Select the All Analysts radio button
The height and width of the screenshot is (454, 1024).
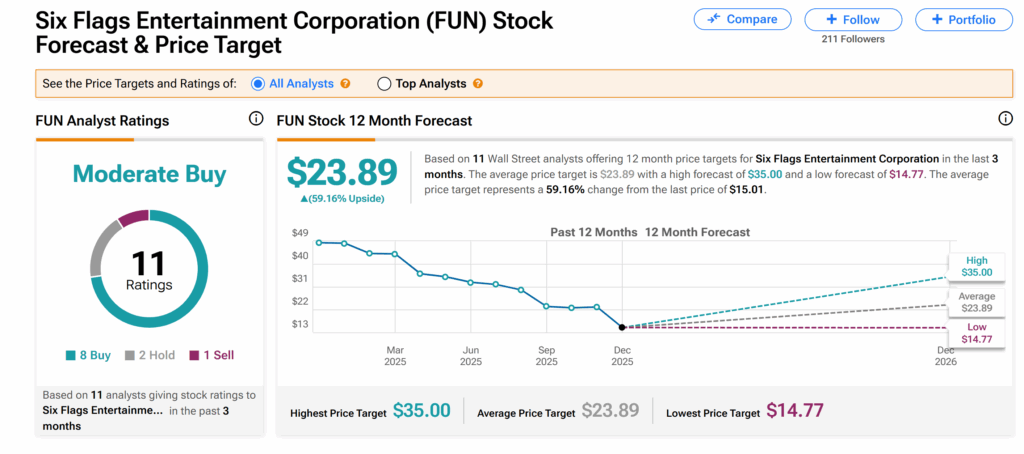click(258, 84)
